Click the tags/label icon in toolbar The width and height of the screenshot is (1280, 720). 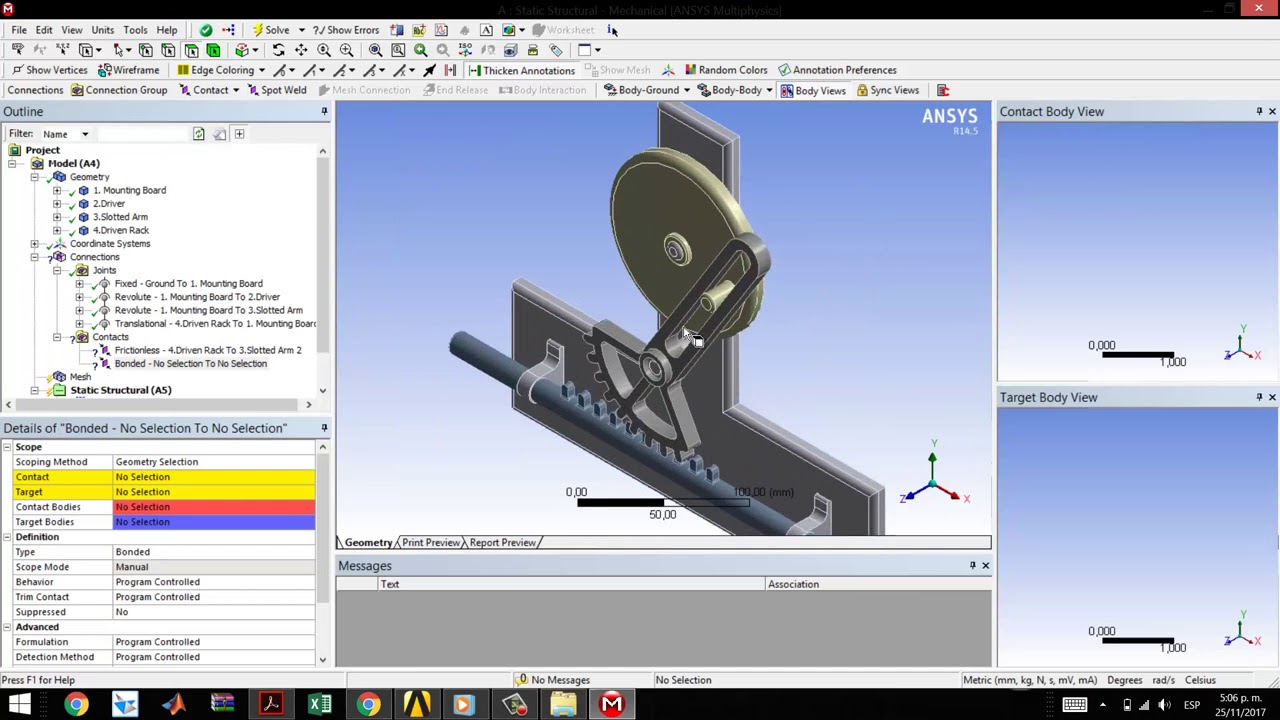click(556, 50)
